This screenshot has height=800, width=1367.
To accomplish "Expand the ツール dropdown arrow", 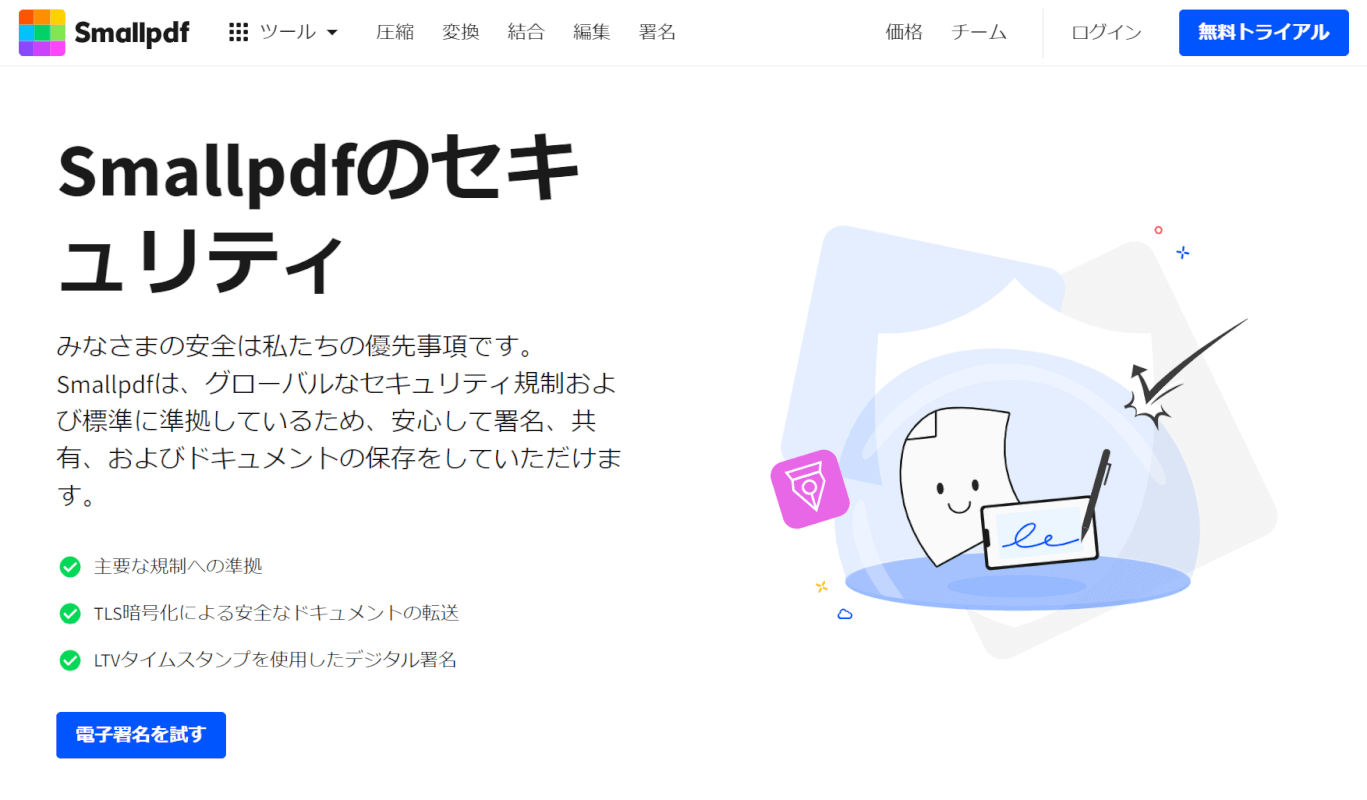I will tap(332, 33).
